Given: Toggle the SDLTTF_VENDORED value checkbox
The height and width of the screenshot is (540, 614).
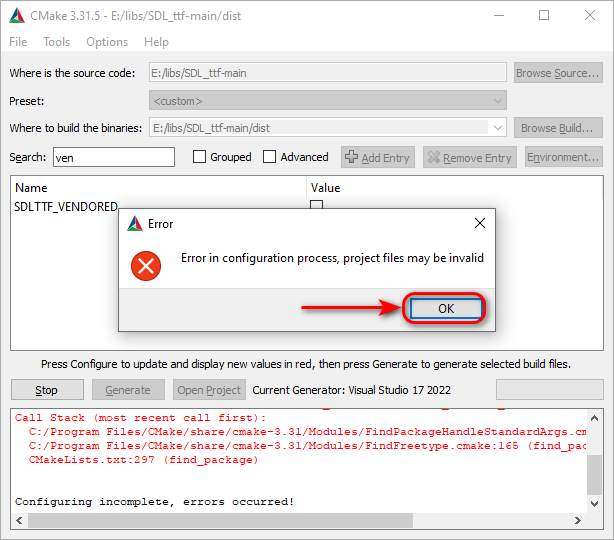Looking at the screenshot, I should pyautogui.click(x=316, y=205).
